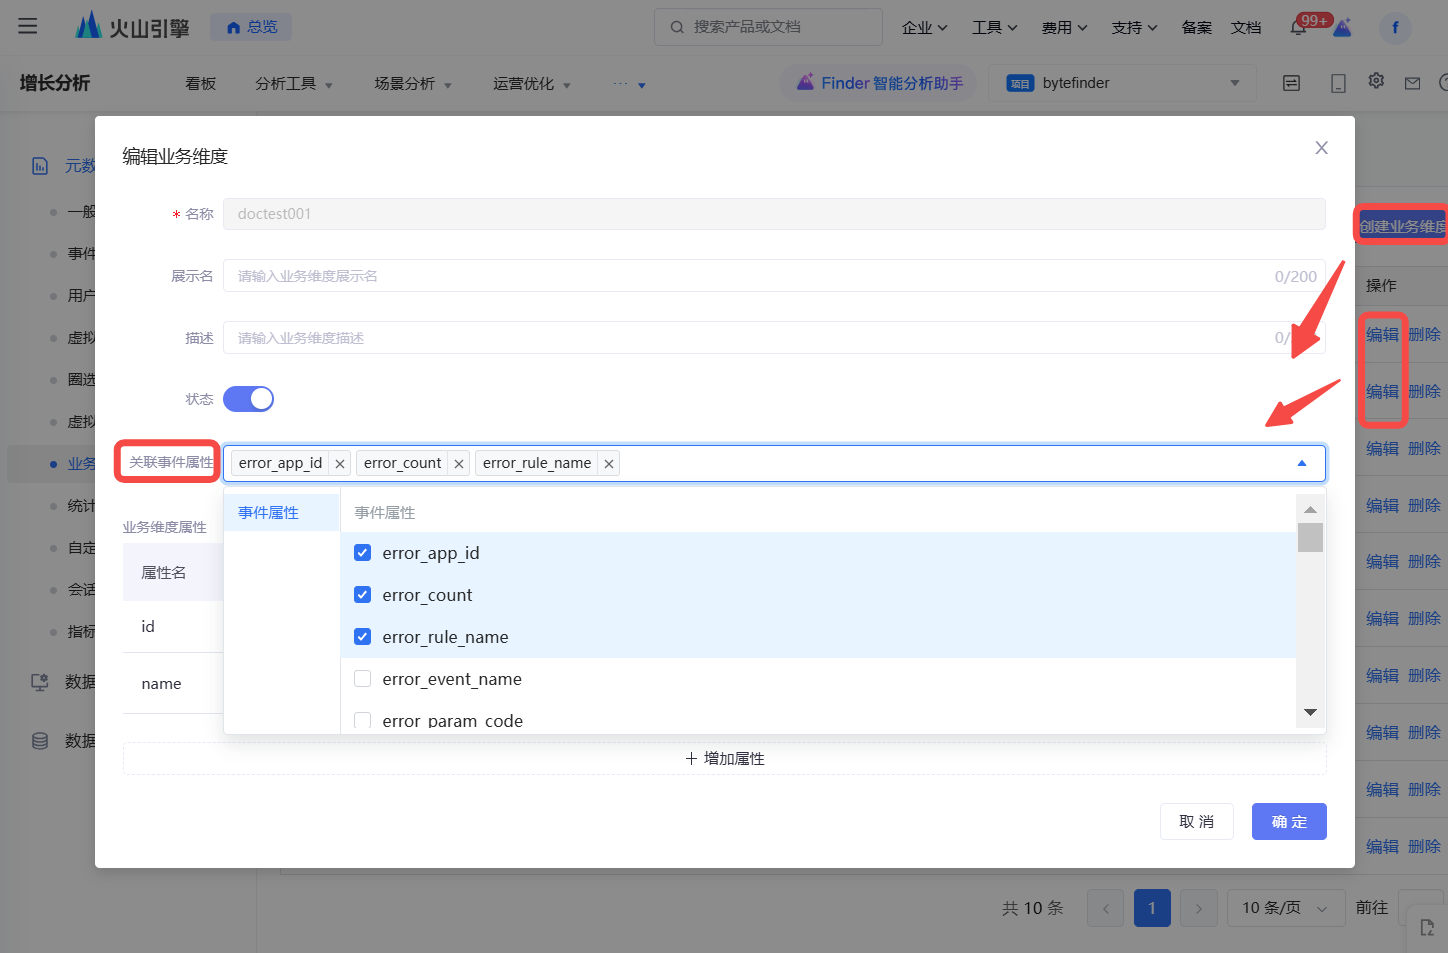Check error_event_name checkbox
Image resolution: width=1448 pixels, height=953 pixels.
point(363,679)
